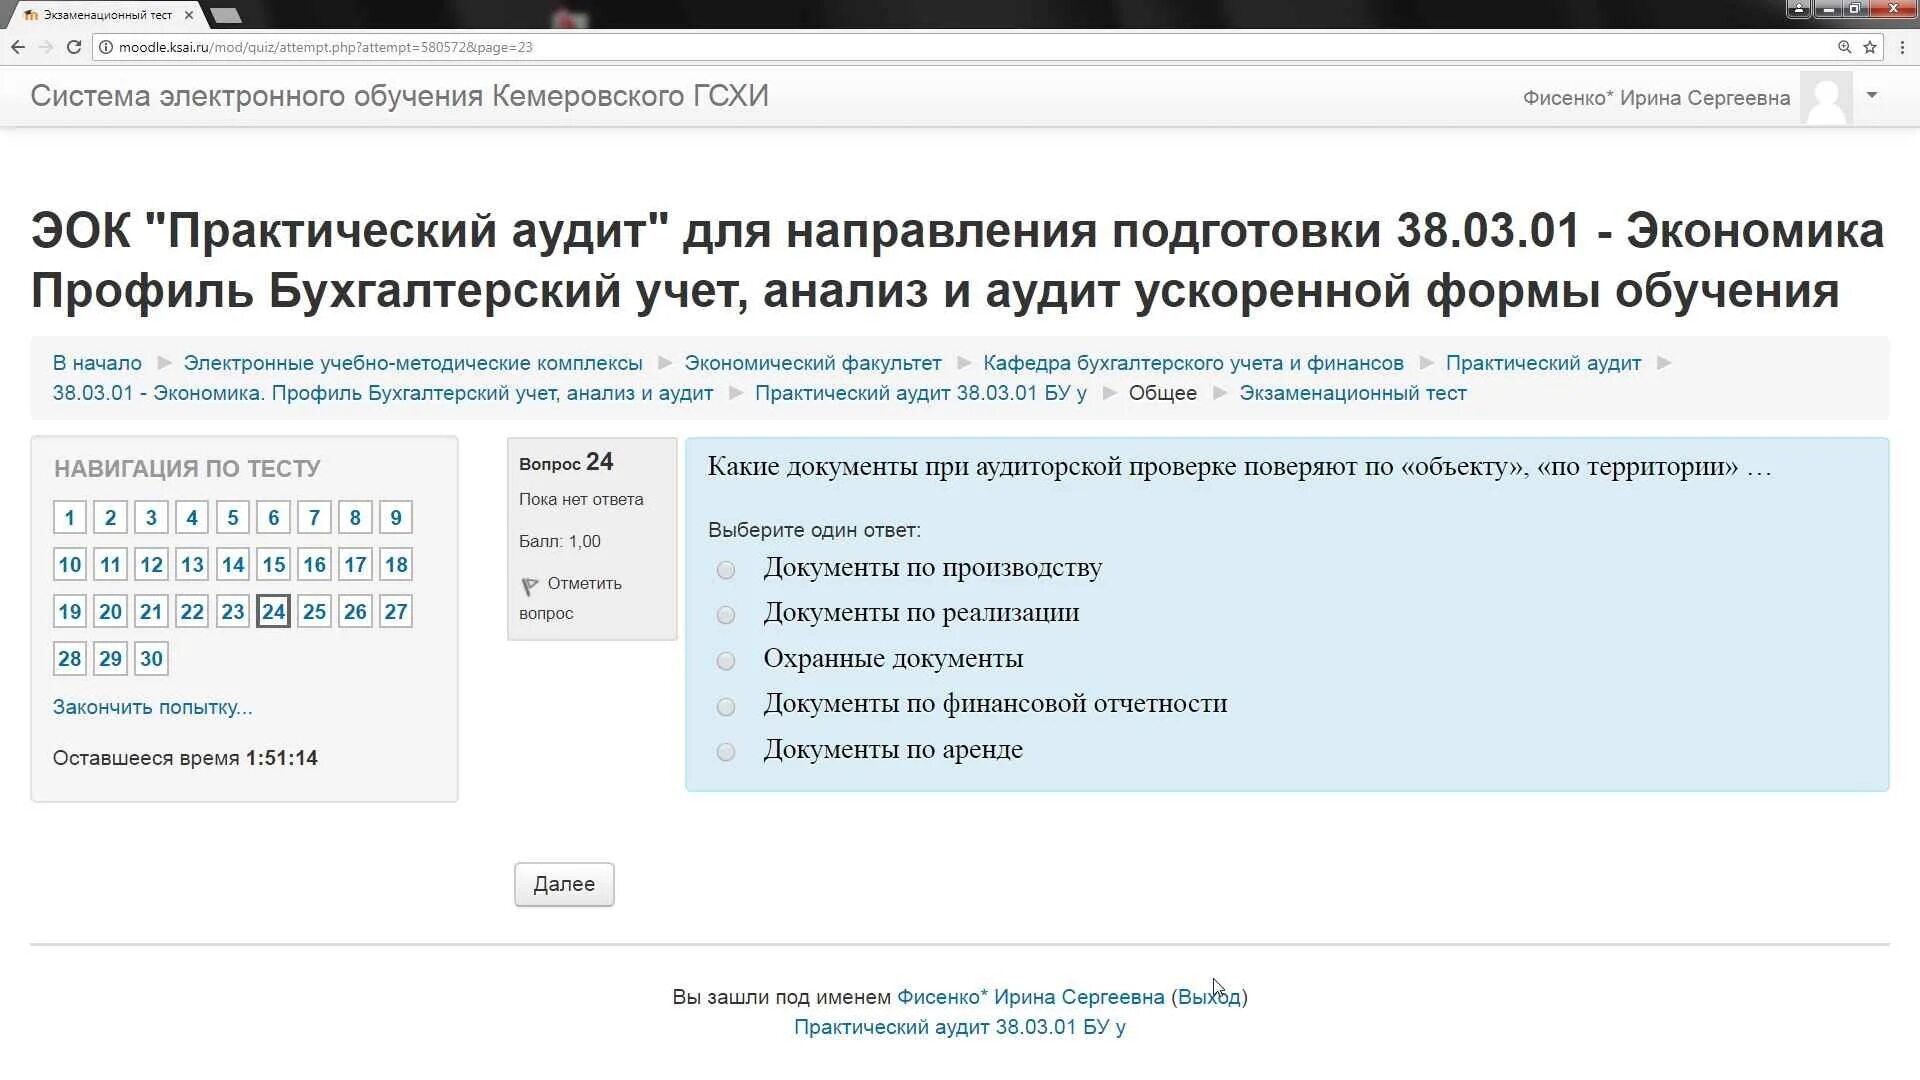Click the Отметить вопрос flag link text
The width and height of the screenshot is (1920, 1080).
571,598
